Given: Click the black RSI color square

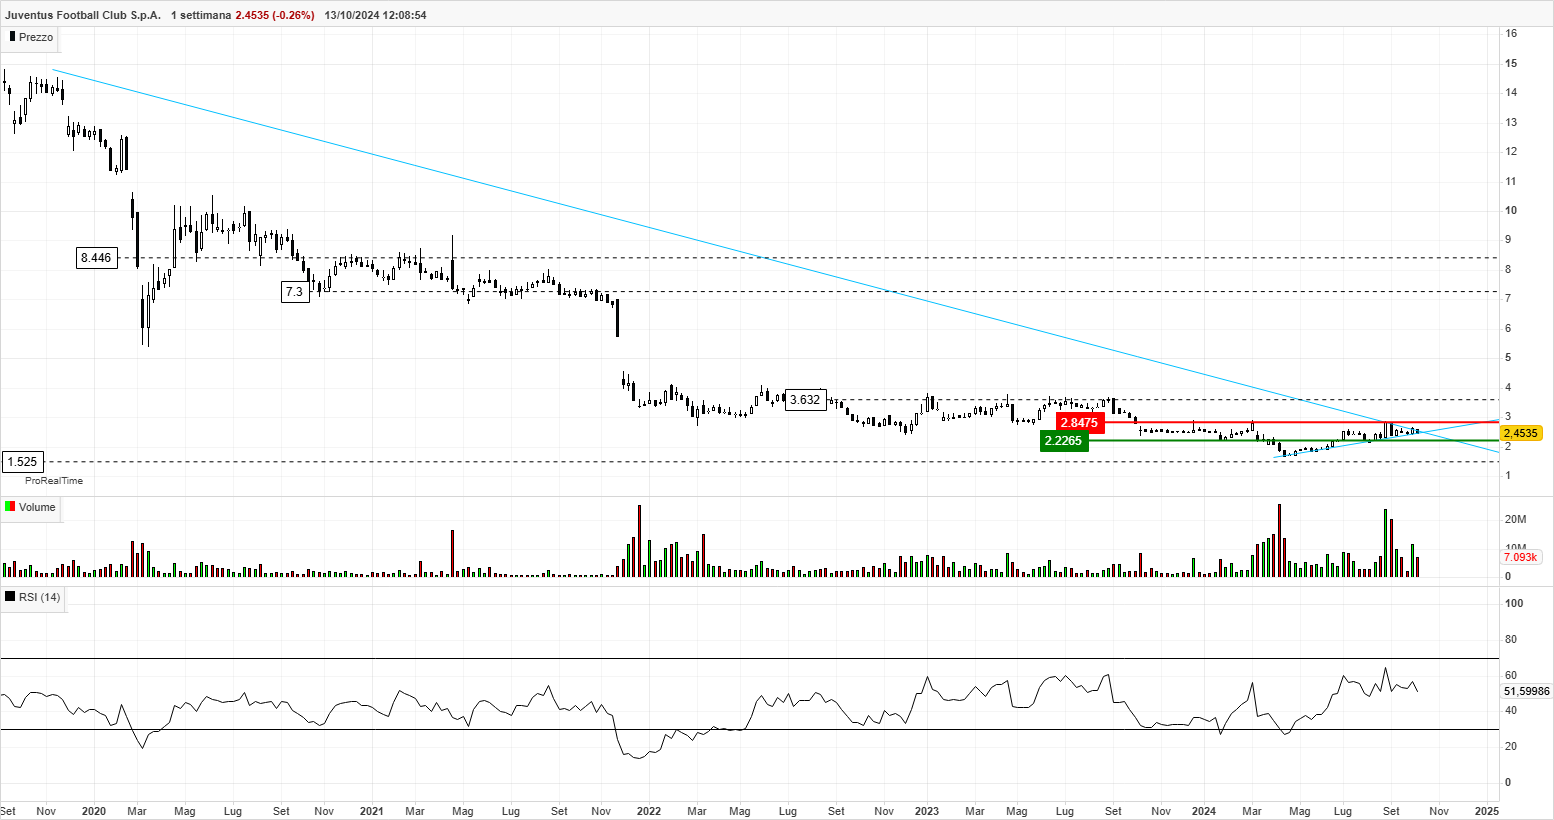Looking at the screenshot, I should click(11, 597).
